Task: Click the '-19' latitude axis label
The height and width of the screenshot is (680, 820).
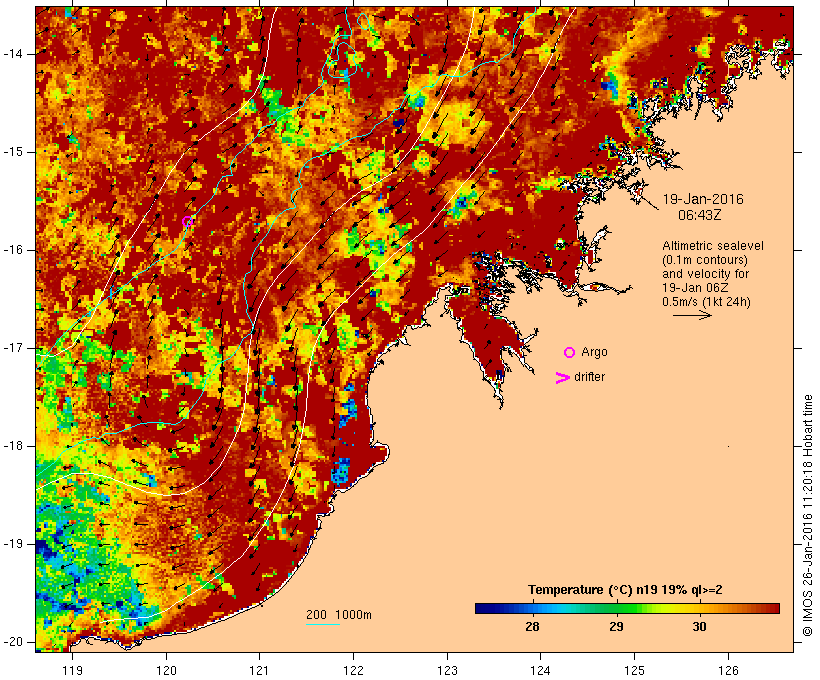Action: click(x=13, y=544)
